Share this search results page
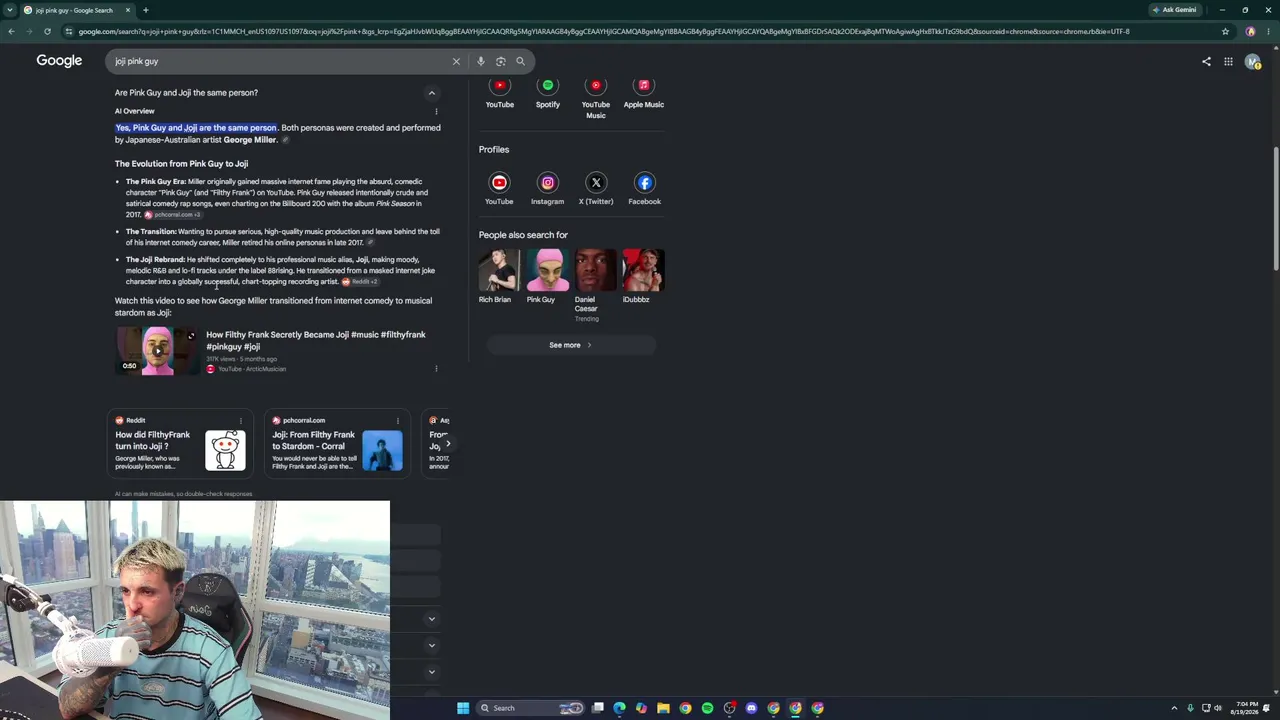 (x=1206, y=61)
